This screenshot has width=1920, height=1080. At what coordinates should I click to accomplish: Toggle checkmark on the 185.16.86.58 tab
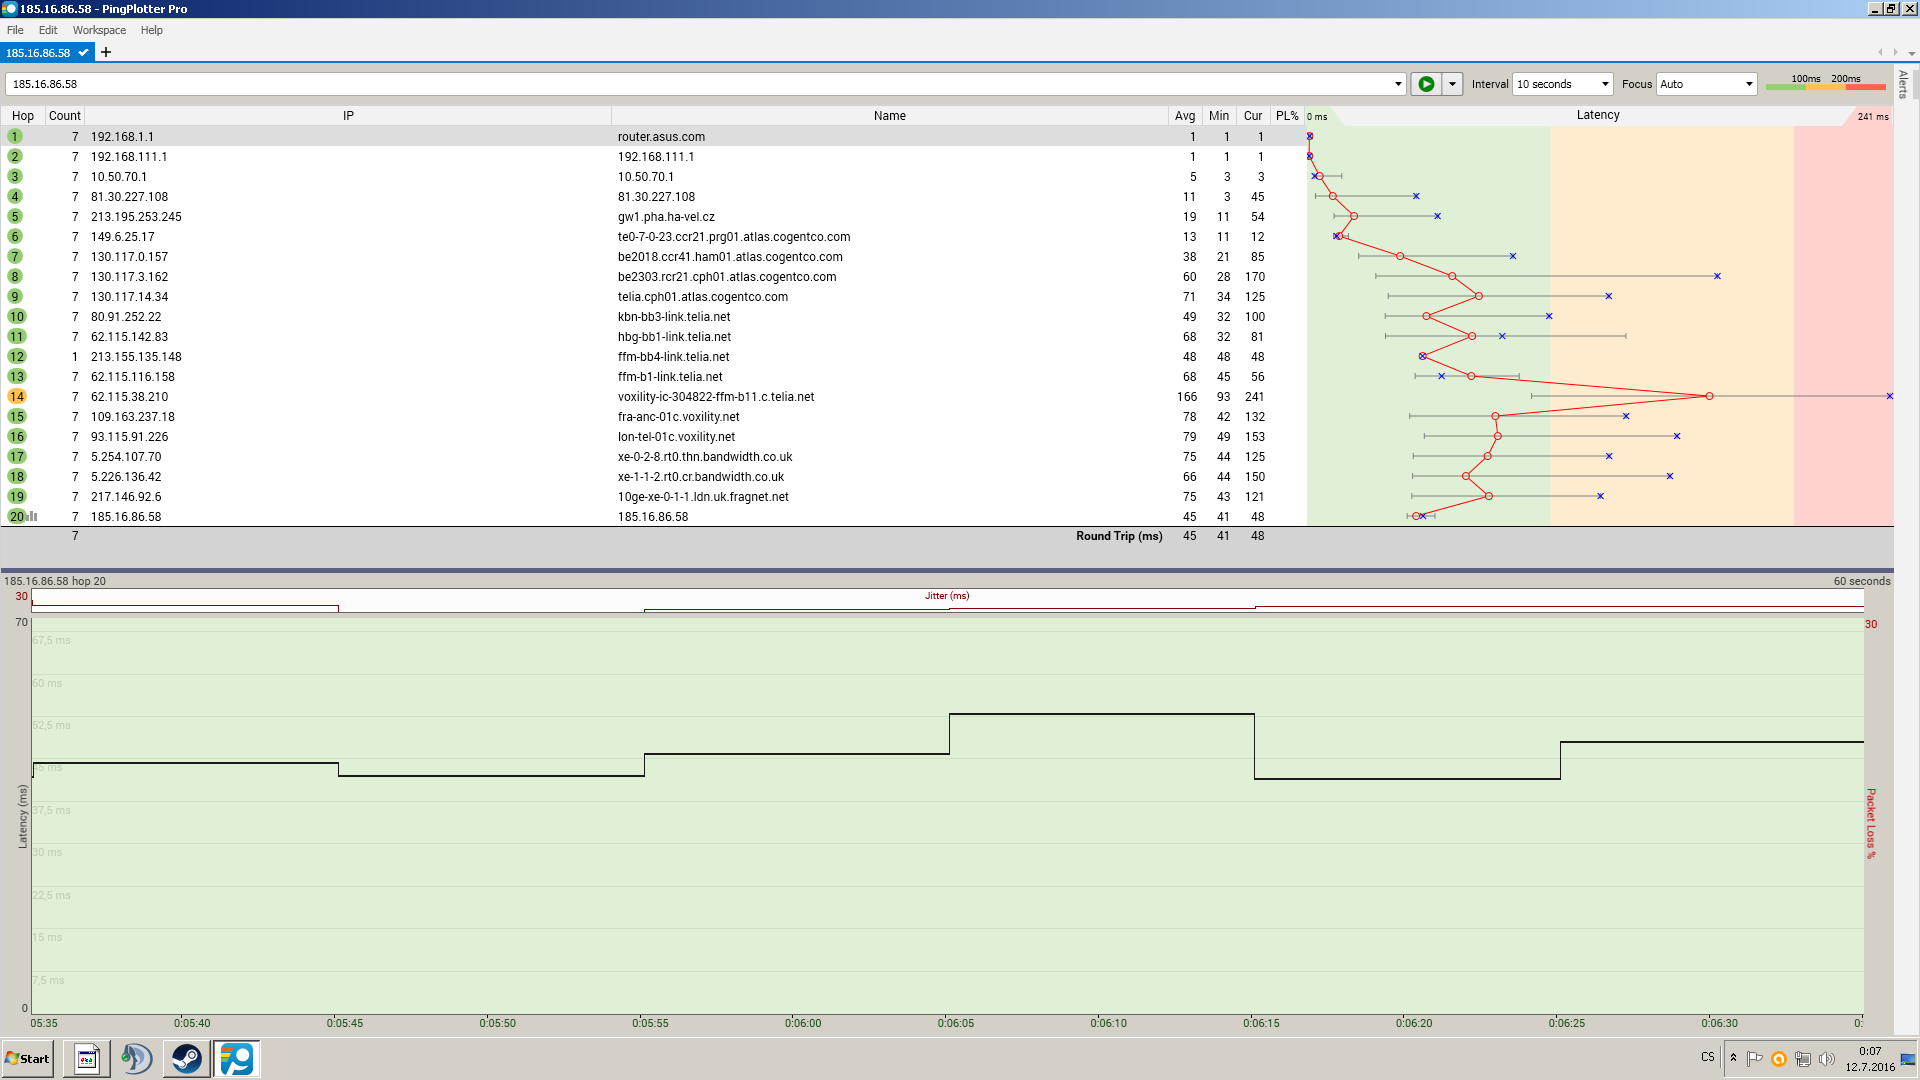84,52
